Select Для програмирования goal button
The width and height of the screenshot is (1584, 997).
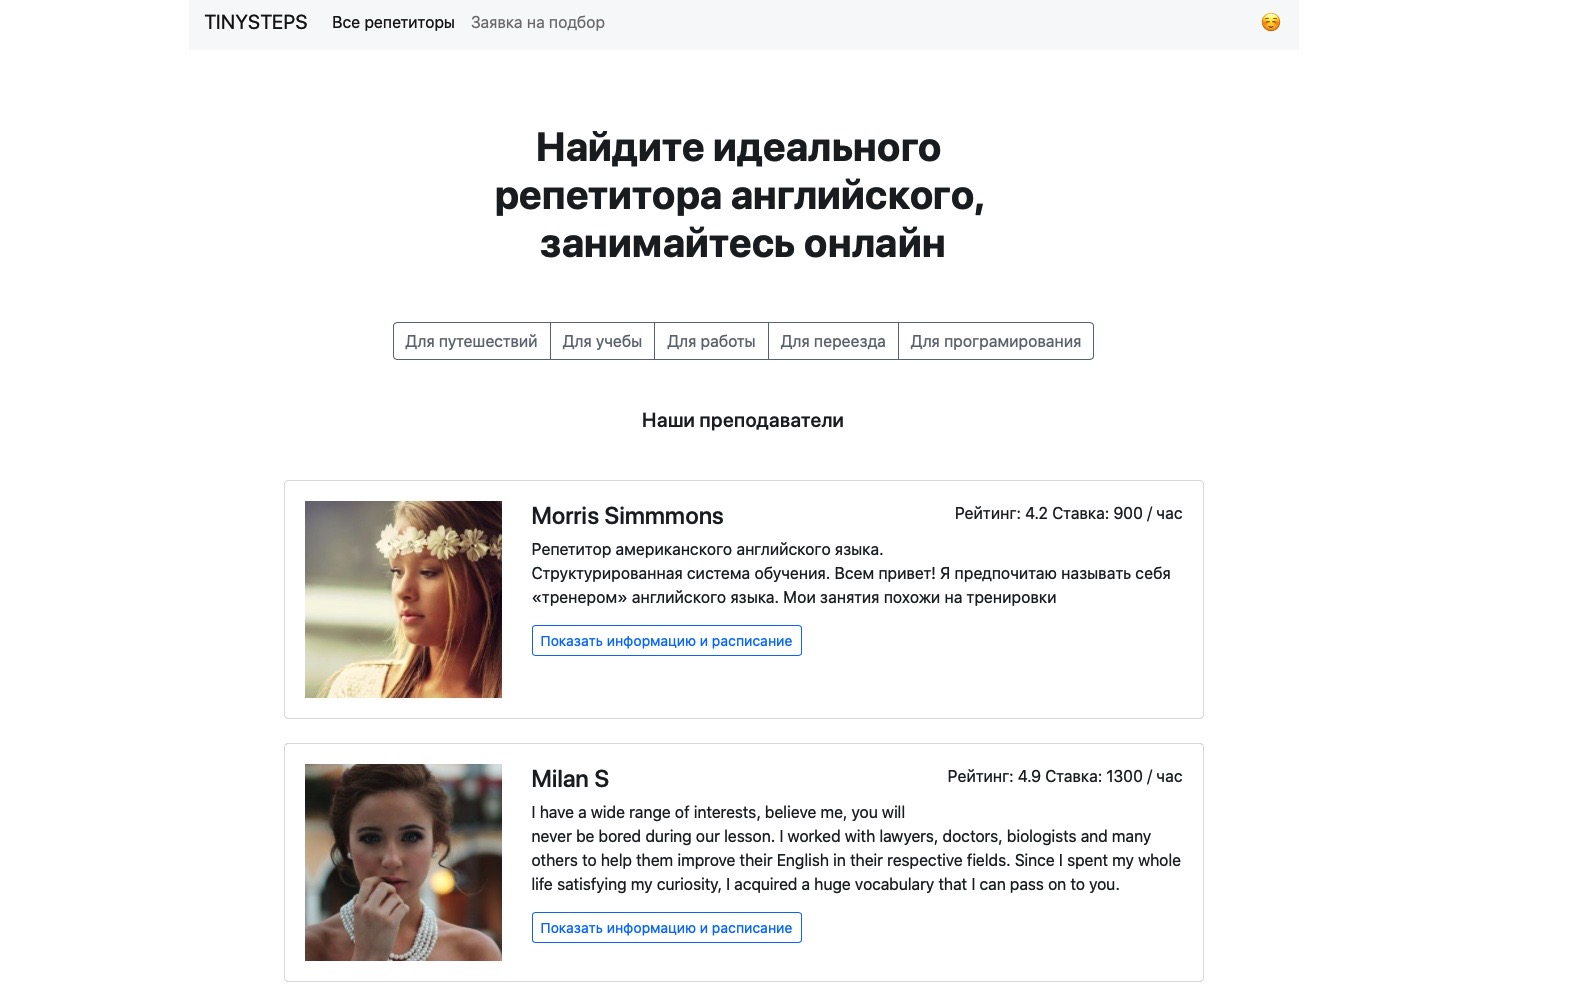pyautogui.click(x=995, y=341)
